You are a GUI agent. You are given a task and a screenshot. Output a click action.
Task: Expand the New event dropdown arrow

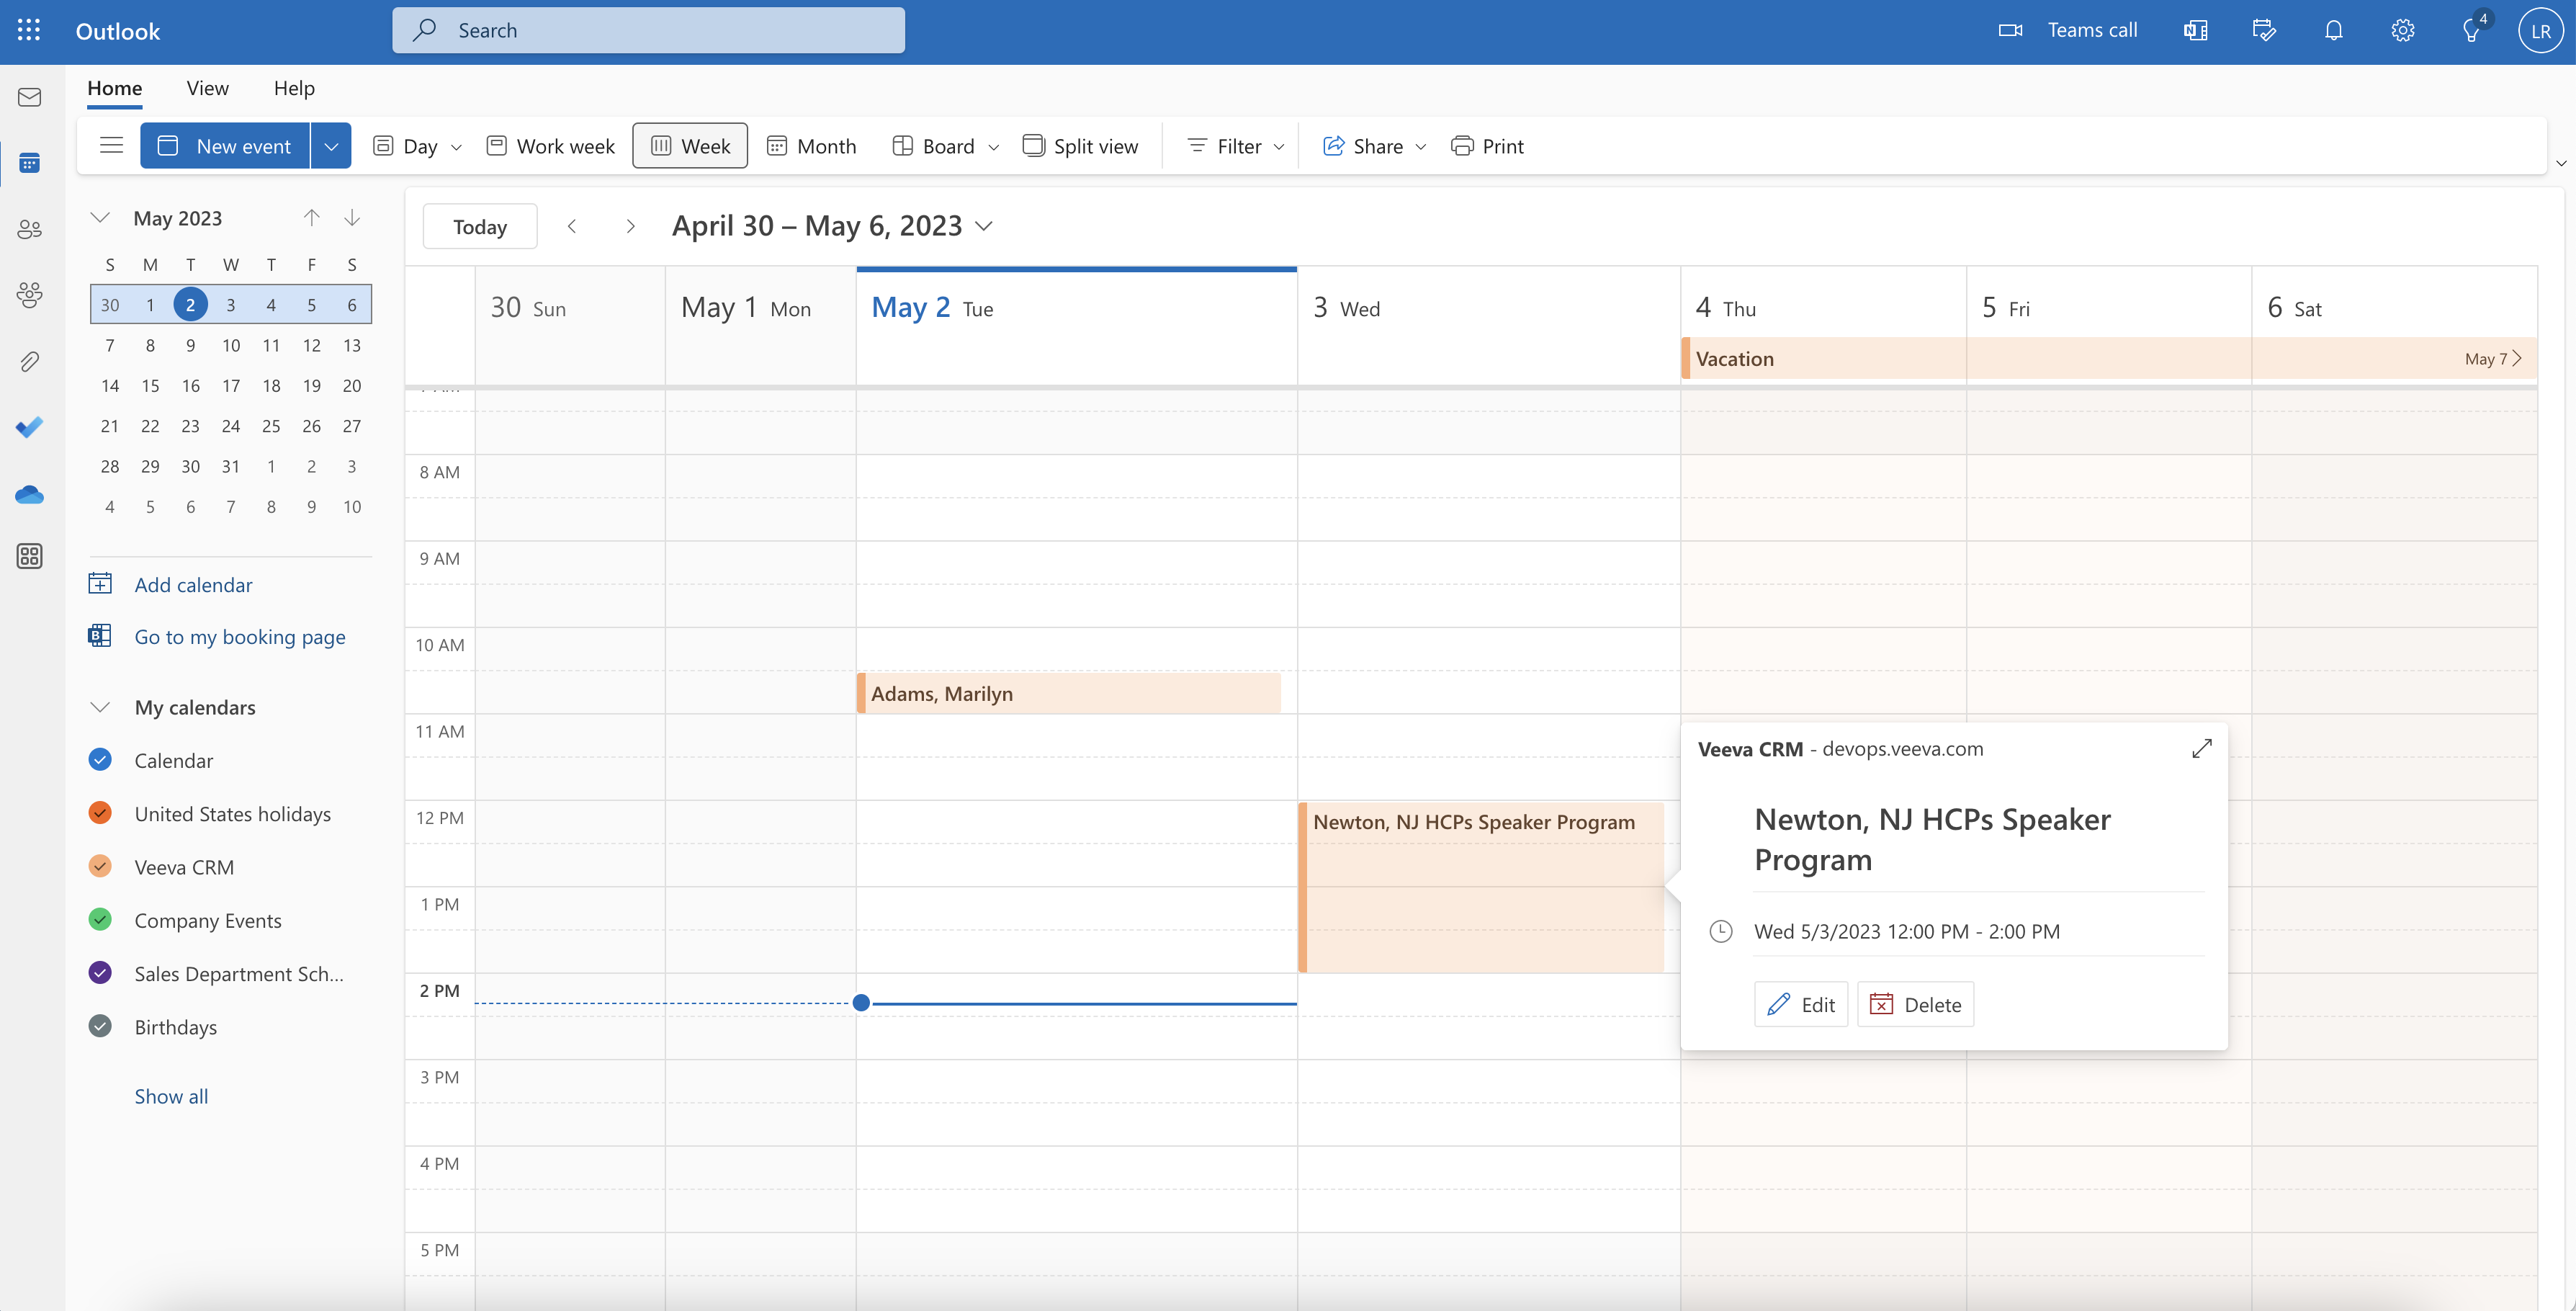(331, 146)
